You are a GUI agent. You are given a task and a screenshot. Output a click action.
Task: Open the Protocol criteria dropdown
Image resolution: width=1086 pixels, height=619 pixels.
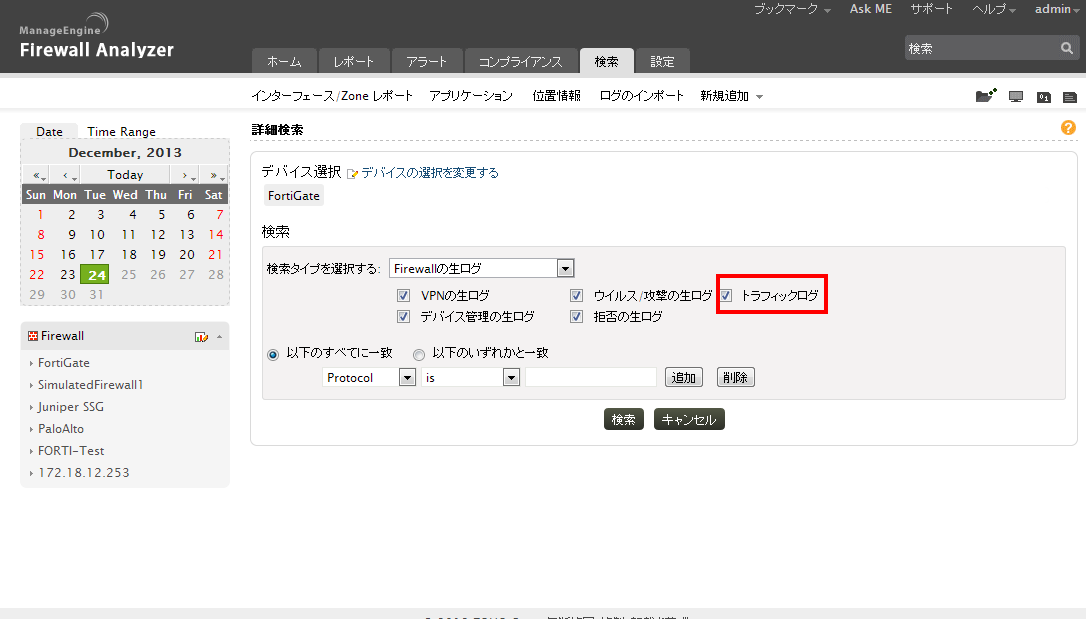368,377
